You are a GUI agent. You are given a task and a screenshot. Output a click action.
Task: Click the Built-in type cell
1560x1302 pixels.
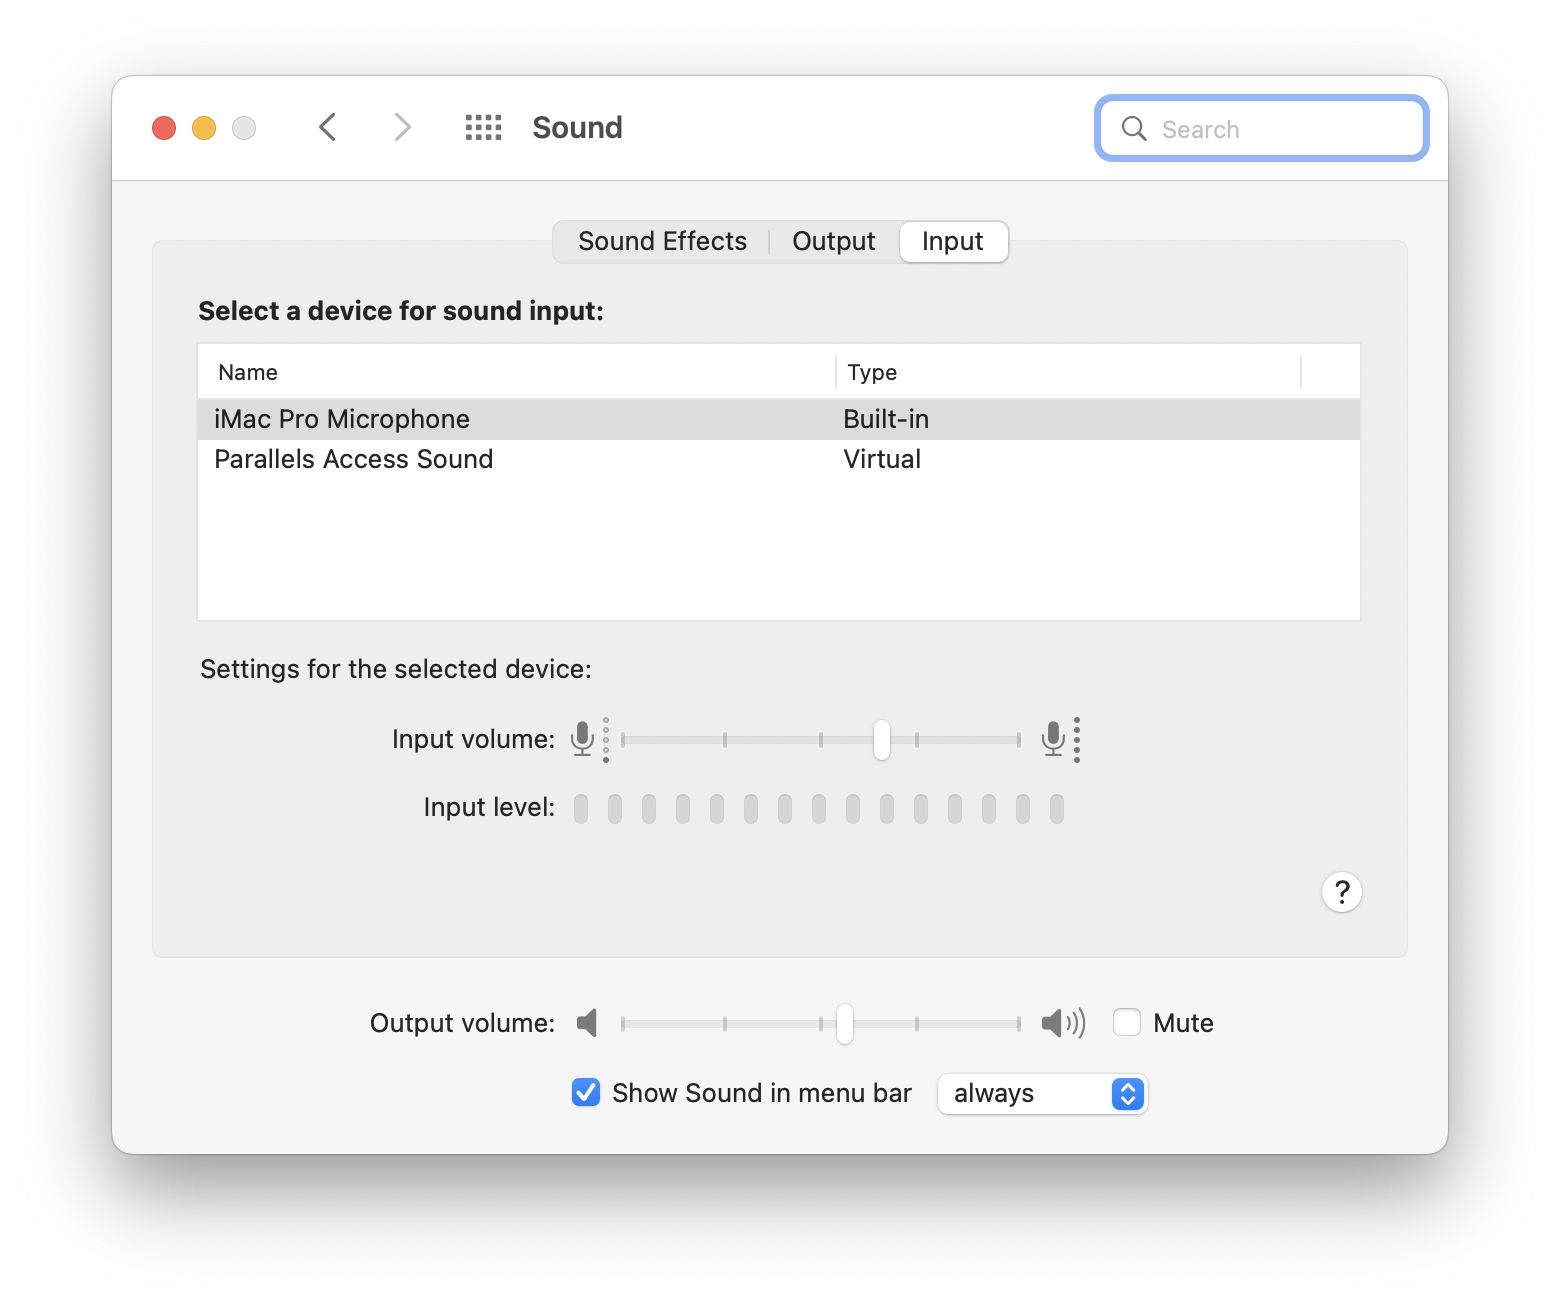(x=886, y=419)
